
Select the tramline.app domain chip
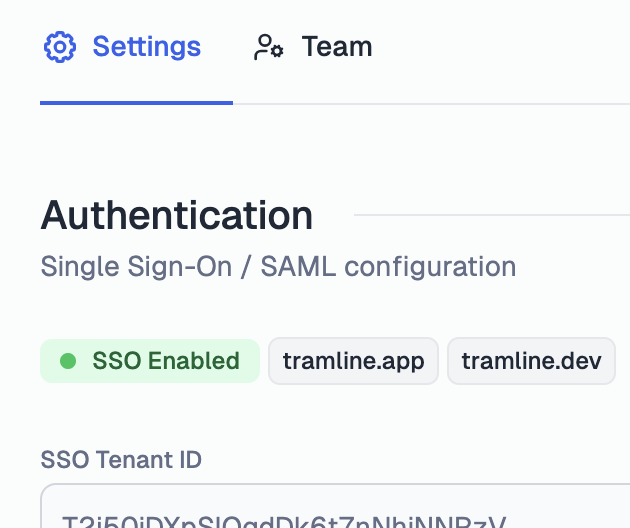coord(353,360)
